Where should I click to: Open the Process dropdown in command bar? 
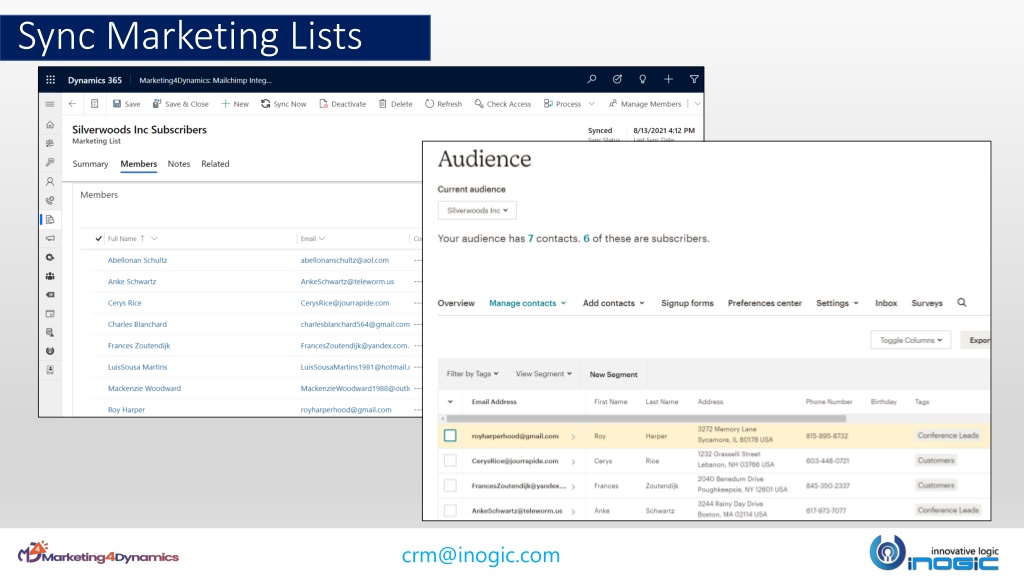tap(569, 104)
